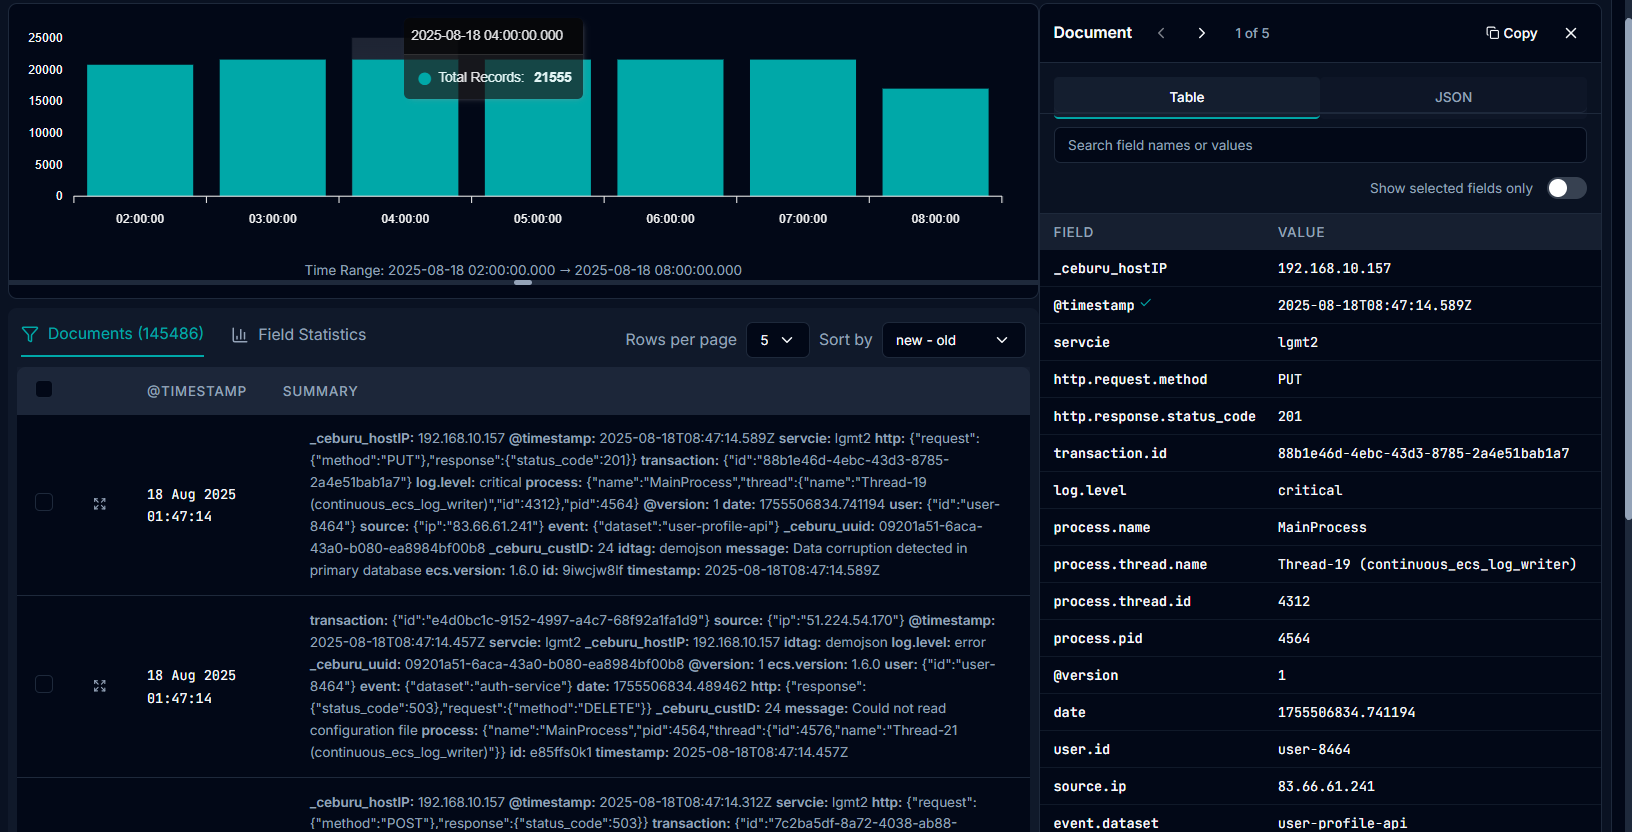Viewport: 1632px width, 832px height.
Task: Switch to the JSON tab
Action: pos(1453,97)
